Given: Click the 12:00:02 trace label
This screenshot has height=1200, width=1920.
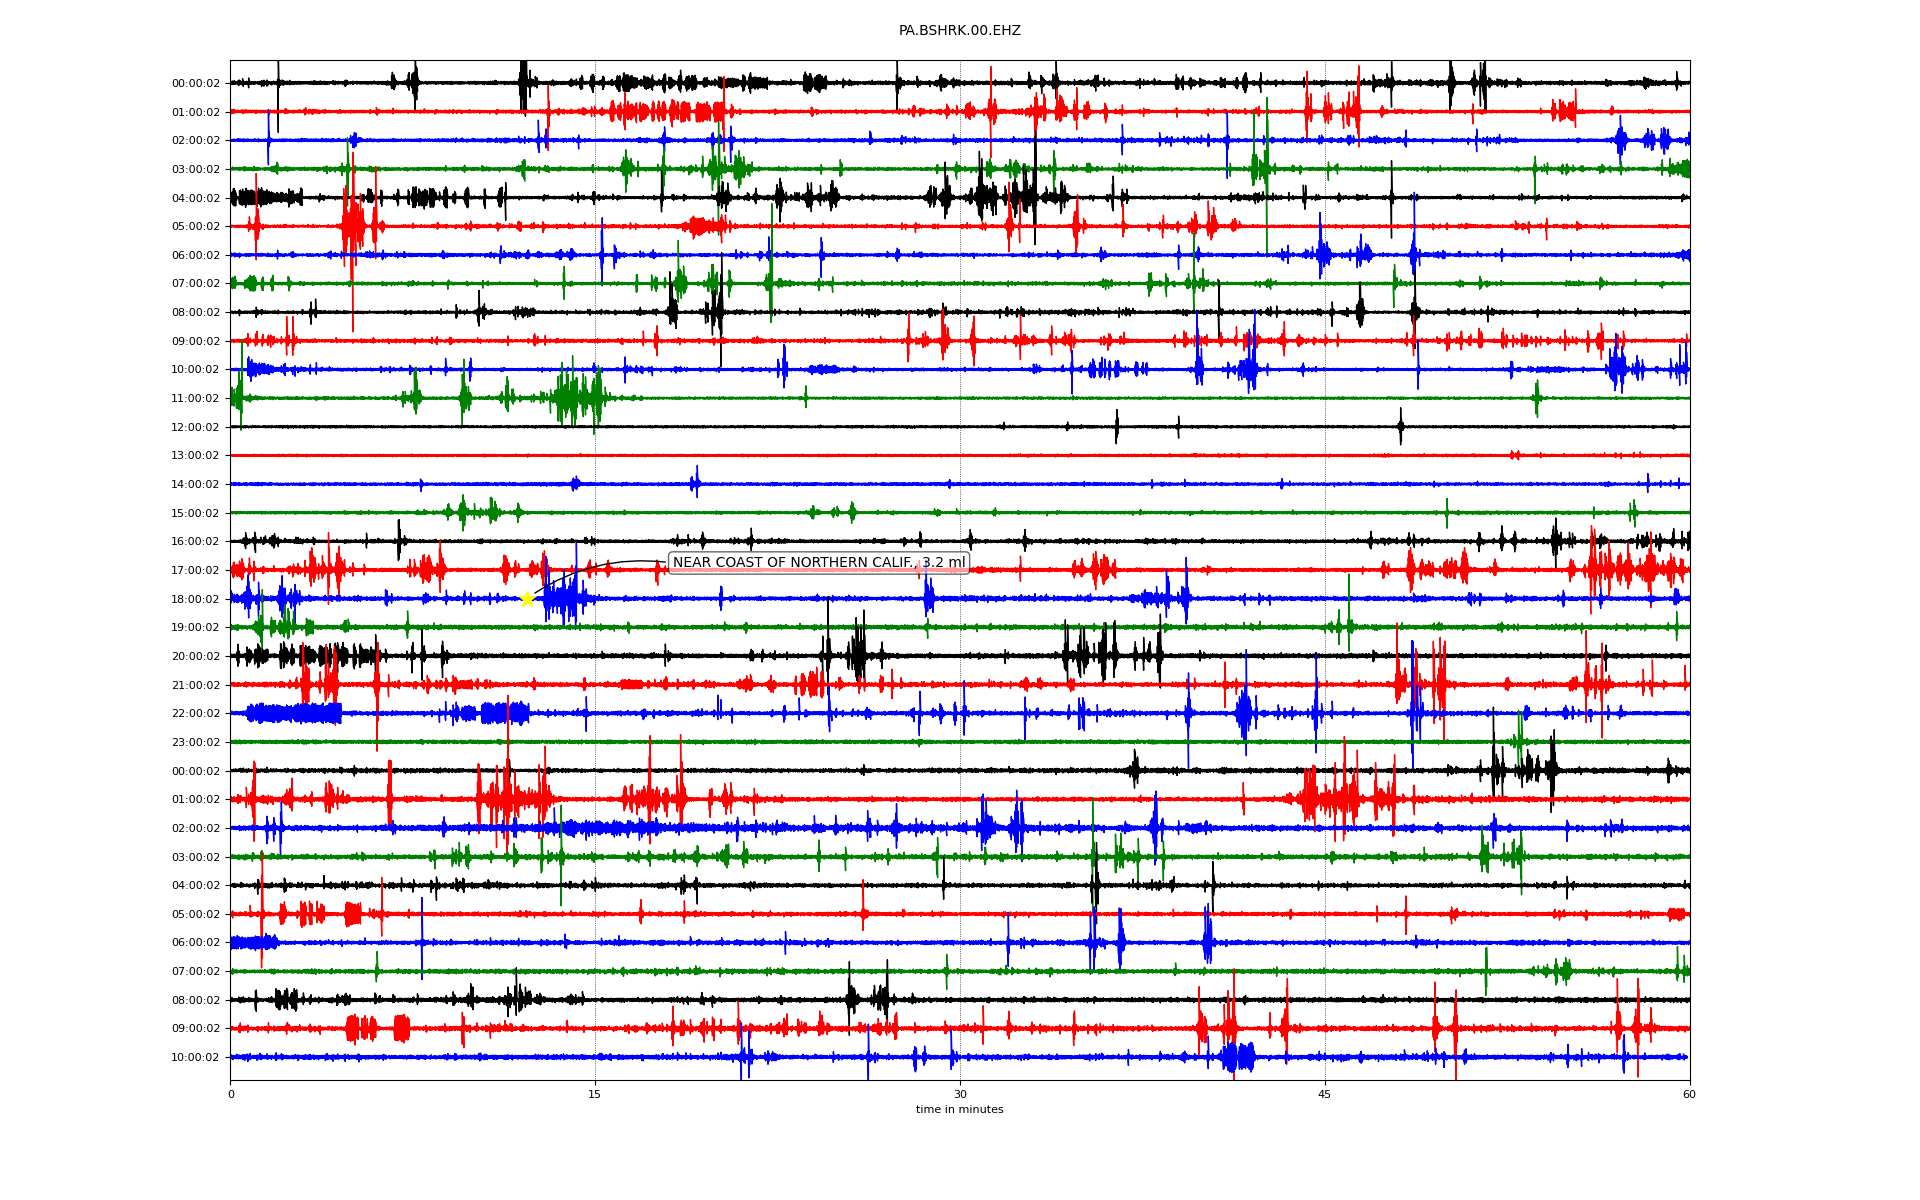Looking at the screenshot, I should [x=195, y=428].
